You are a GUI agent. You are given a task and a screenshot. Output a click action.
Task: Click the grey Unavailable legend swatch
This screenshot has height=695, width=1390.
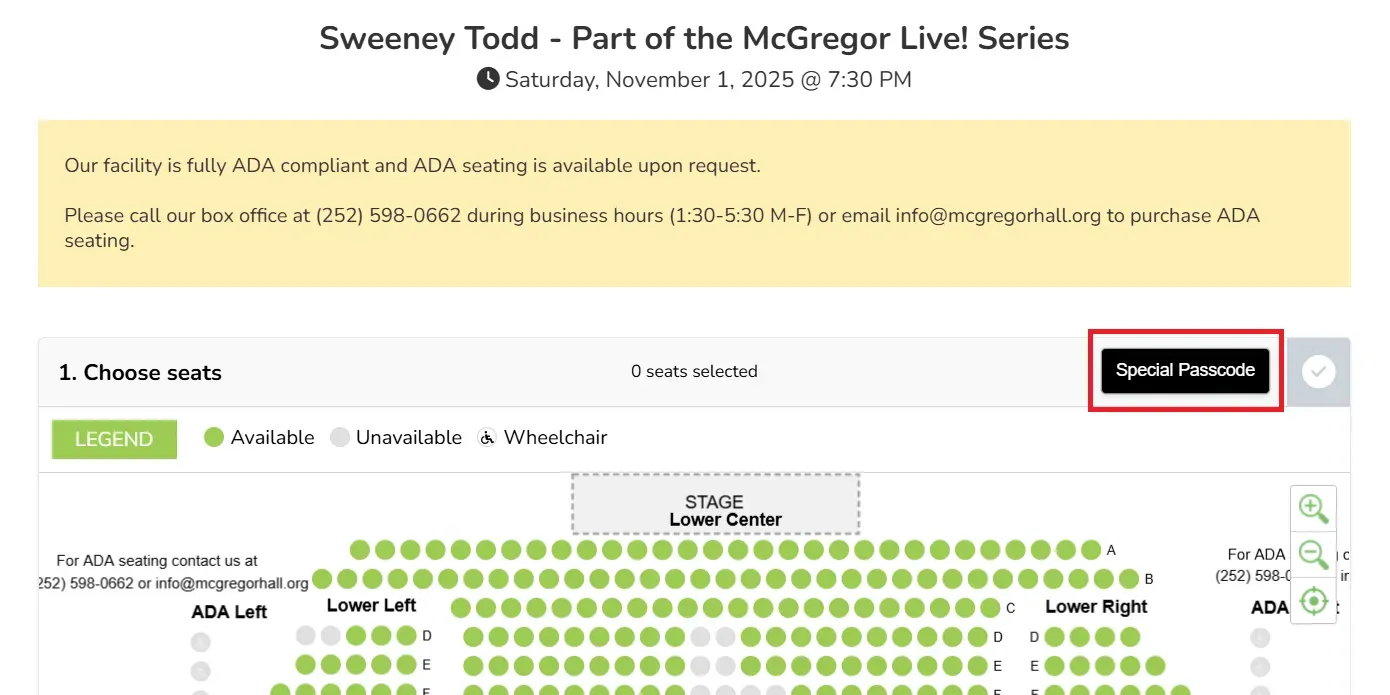(x=340, y=438)
